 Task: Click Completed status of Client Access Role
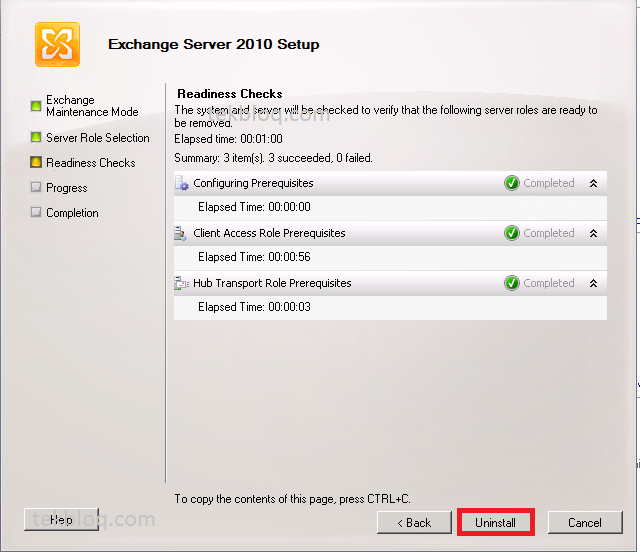coord(549,233)
